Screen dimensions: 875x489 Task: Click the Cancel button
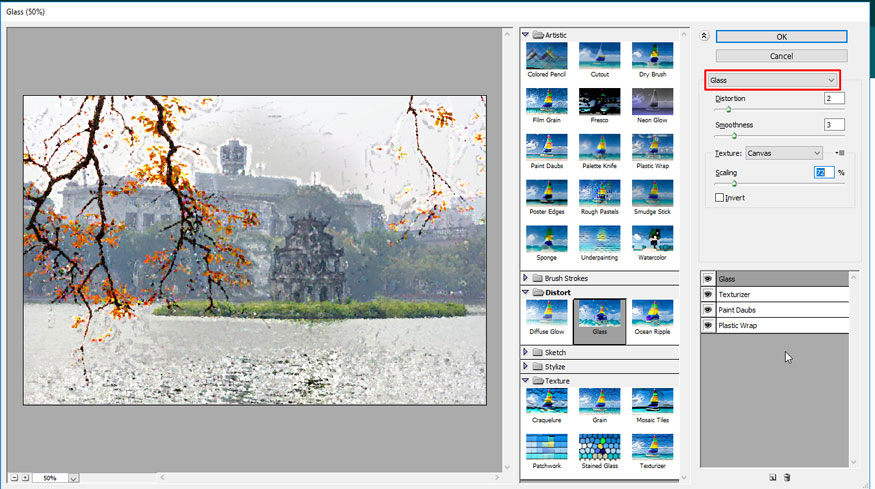click(781, 56)
